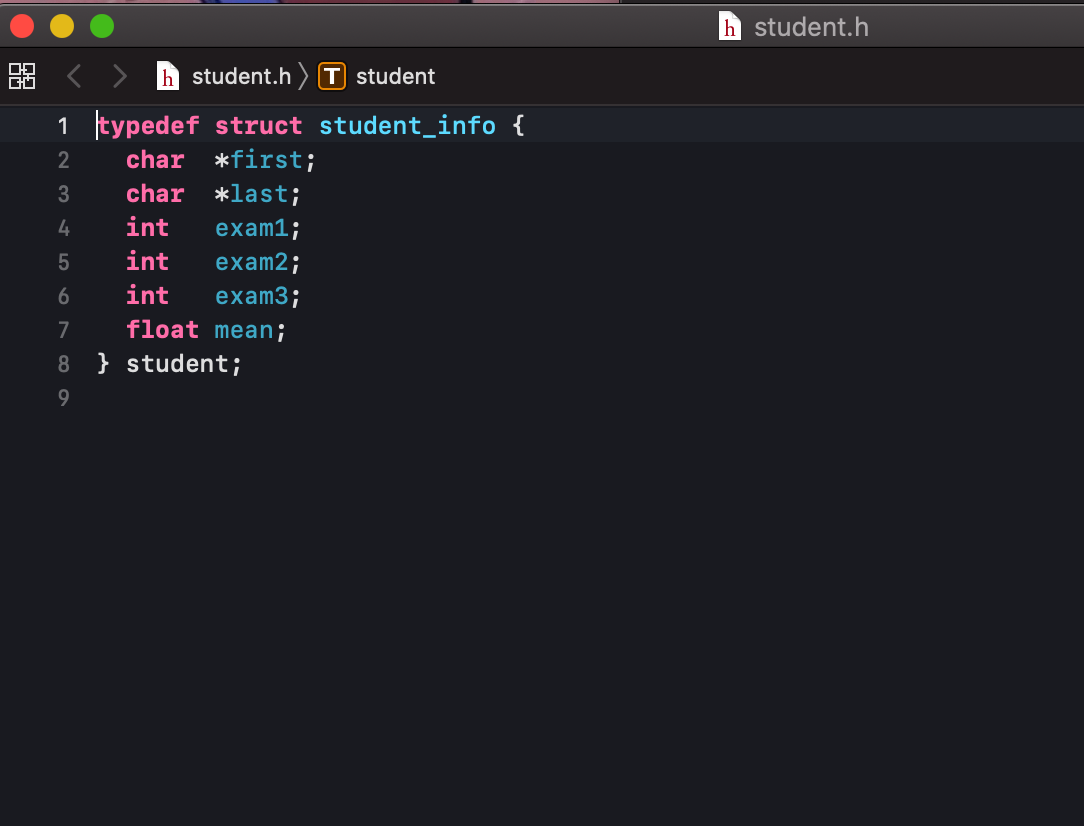Click the closing brace on line 8
Screen dimensions: 1084x826
[104, 364]
